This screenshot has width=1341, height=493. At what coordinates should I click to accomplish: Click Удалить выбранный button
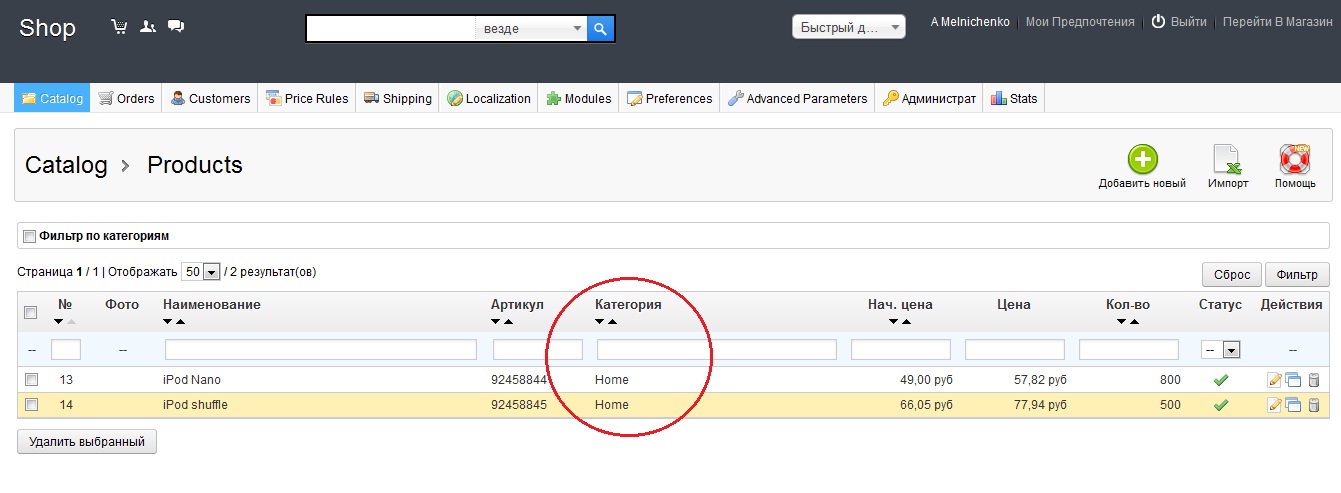coord(87,441)
